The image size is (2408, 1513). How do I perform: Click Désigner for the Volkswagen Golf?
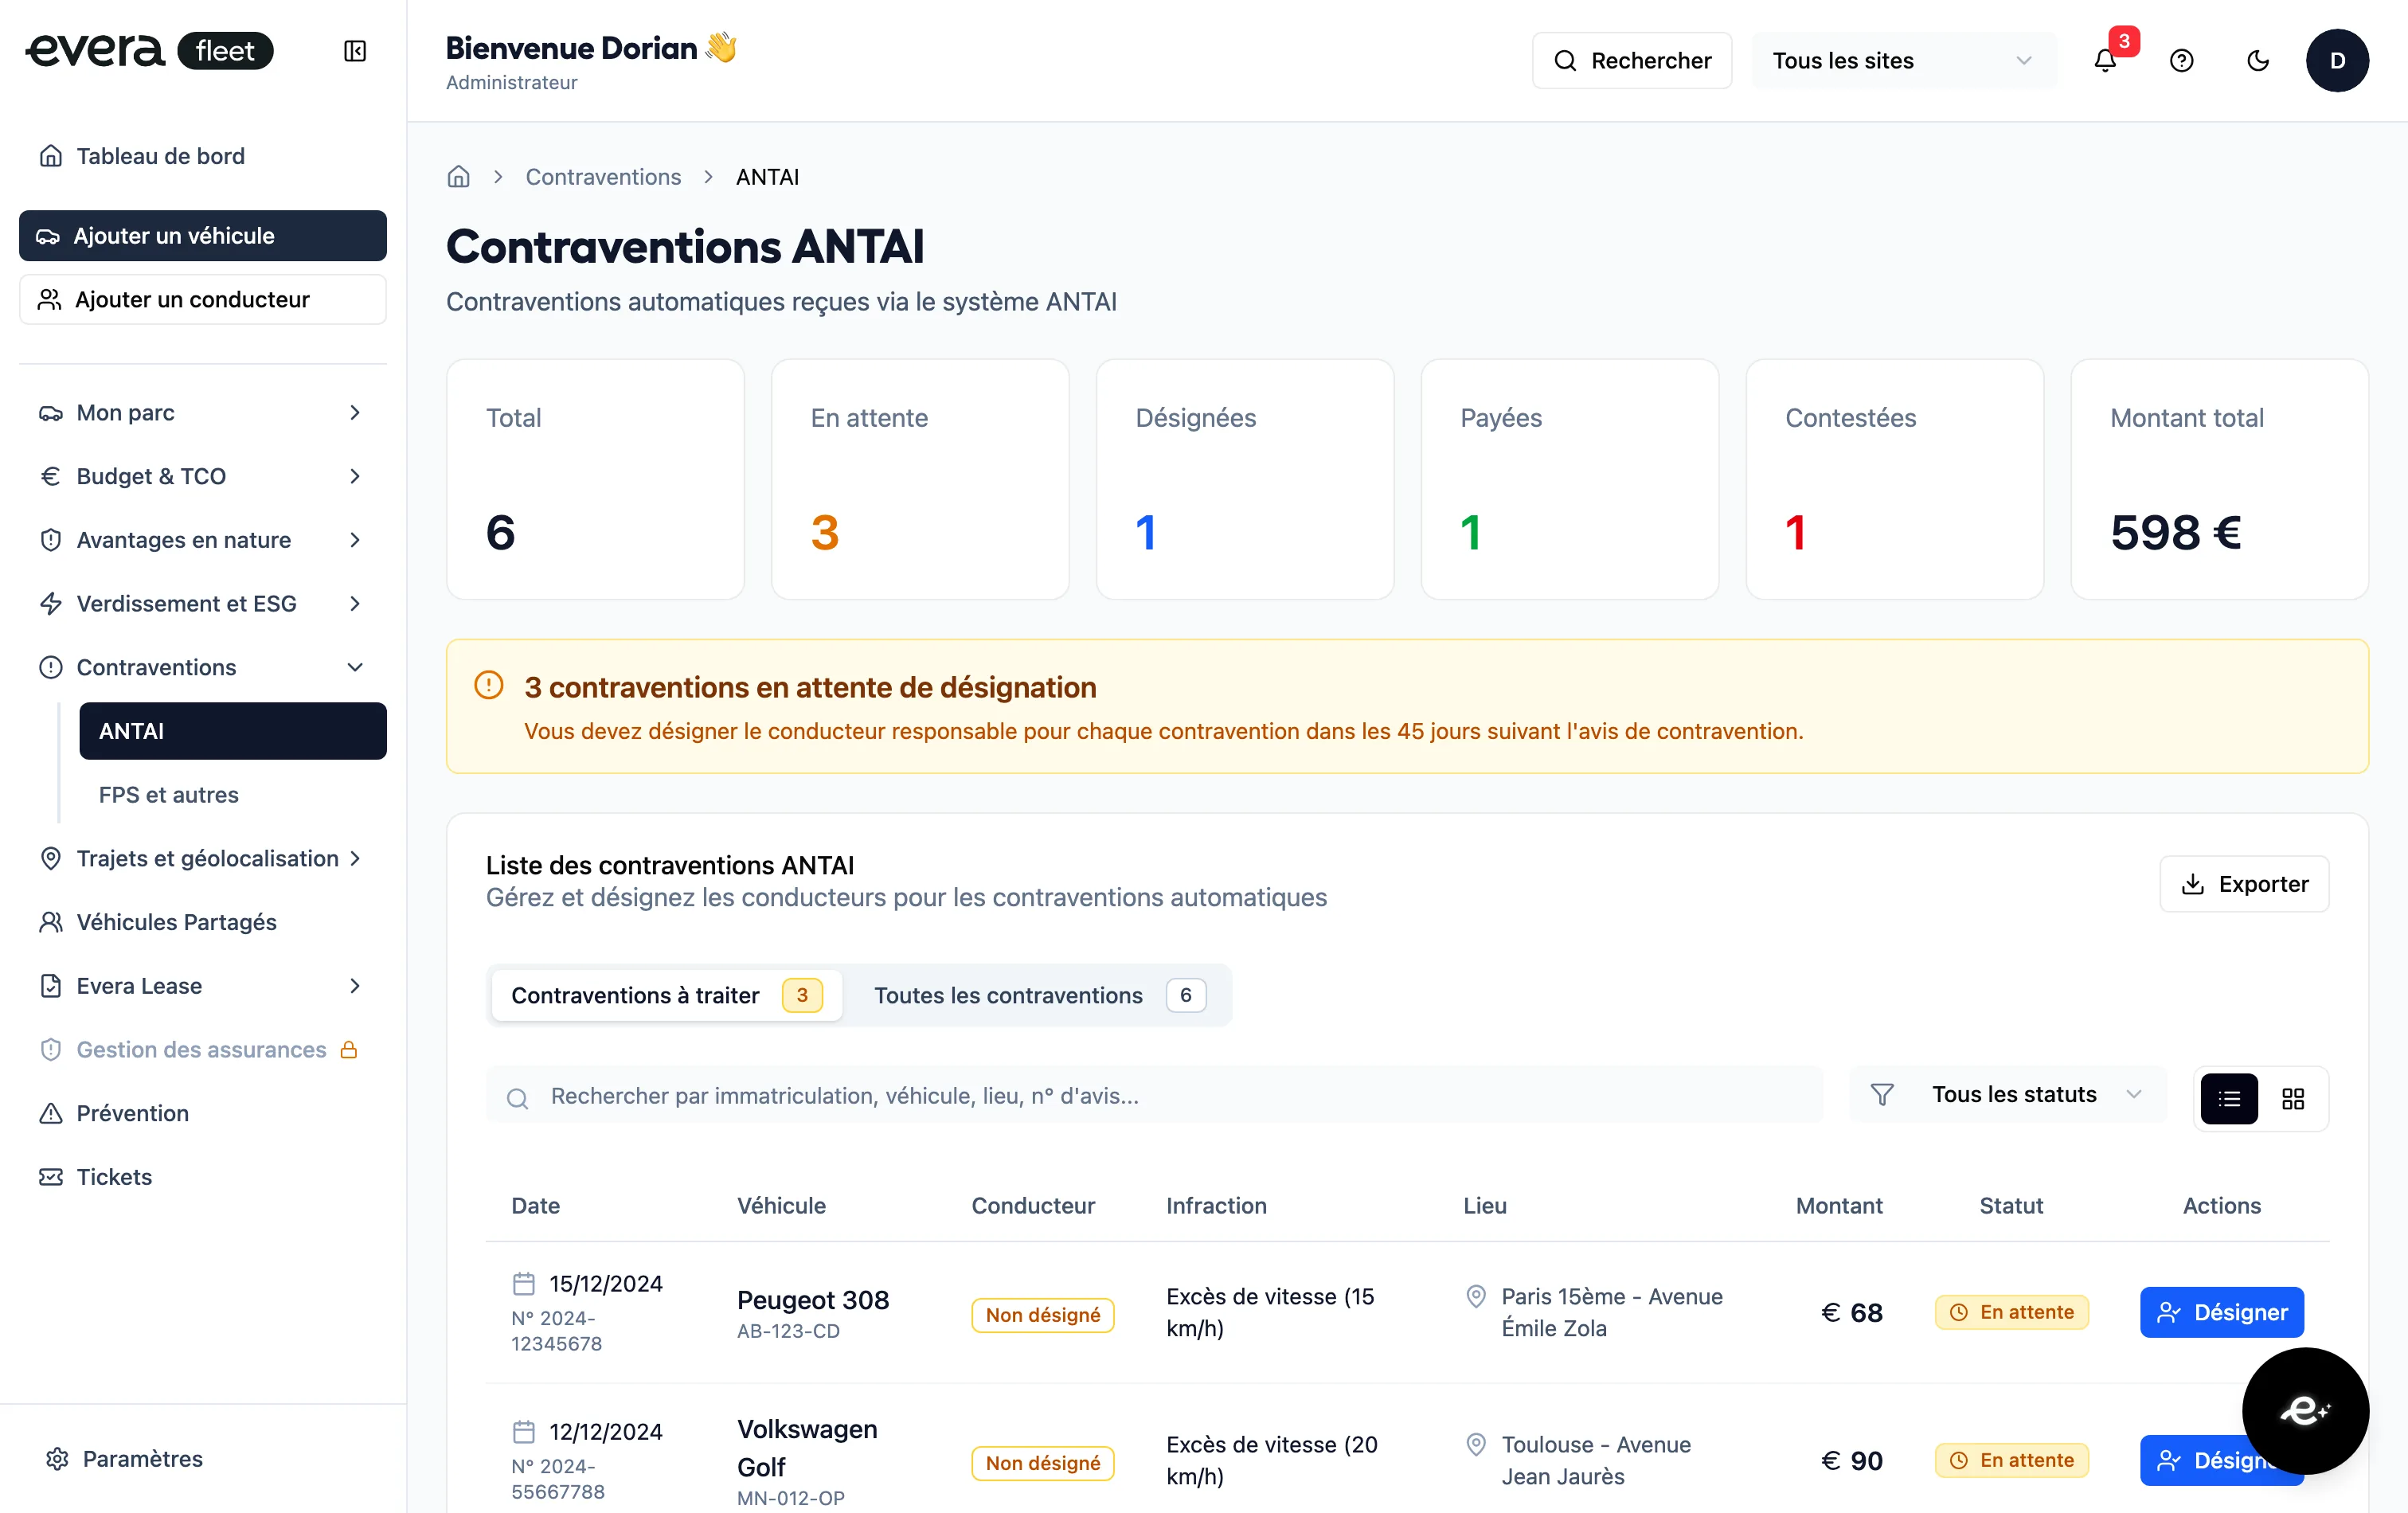coord(2222,1460)
